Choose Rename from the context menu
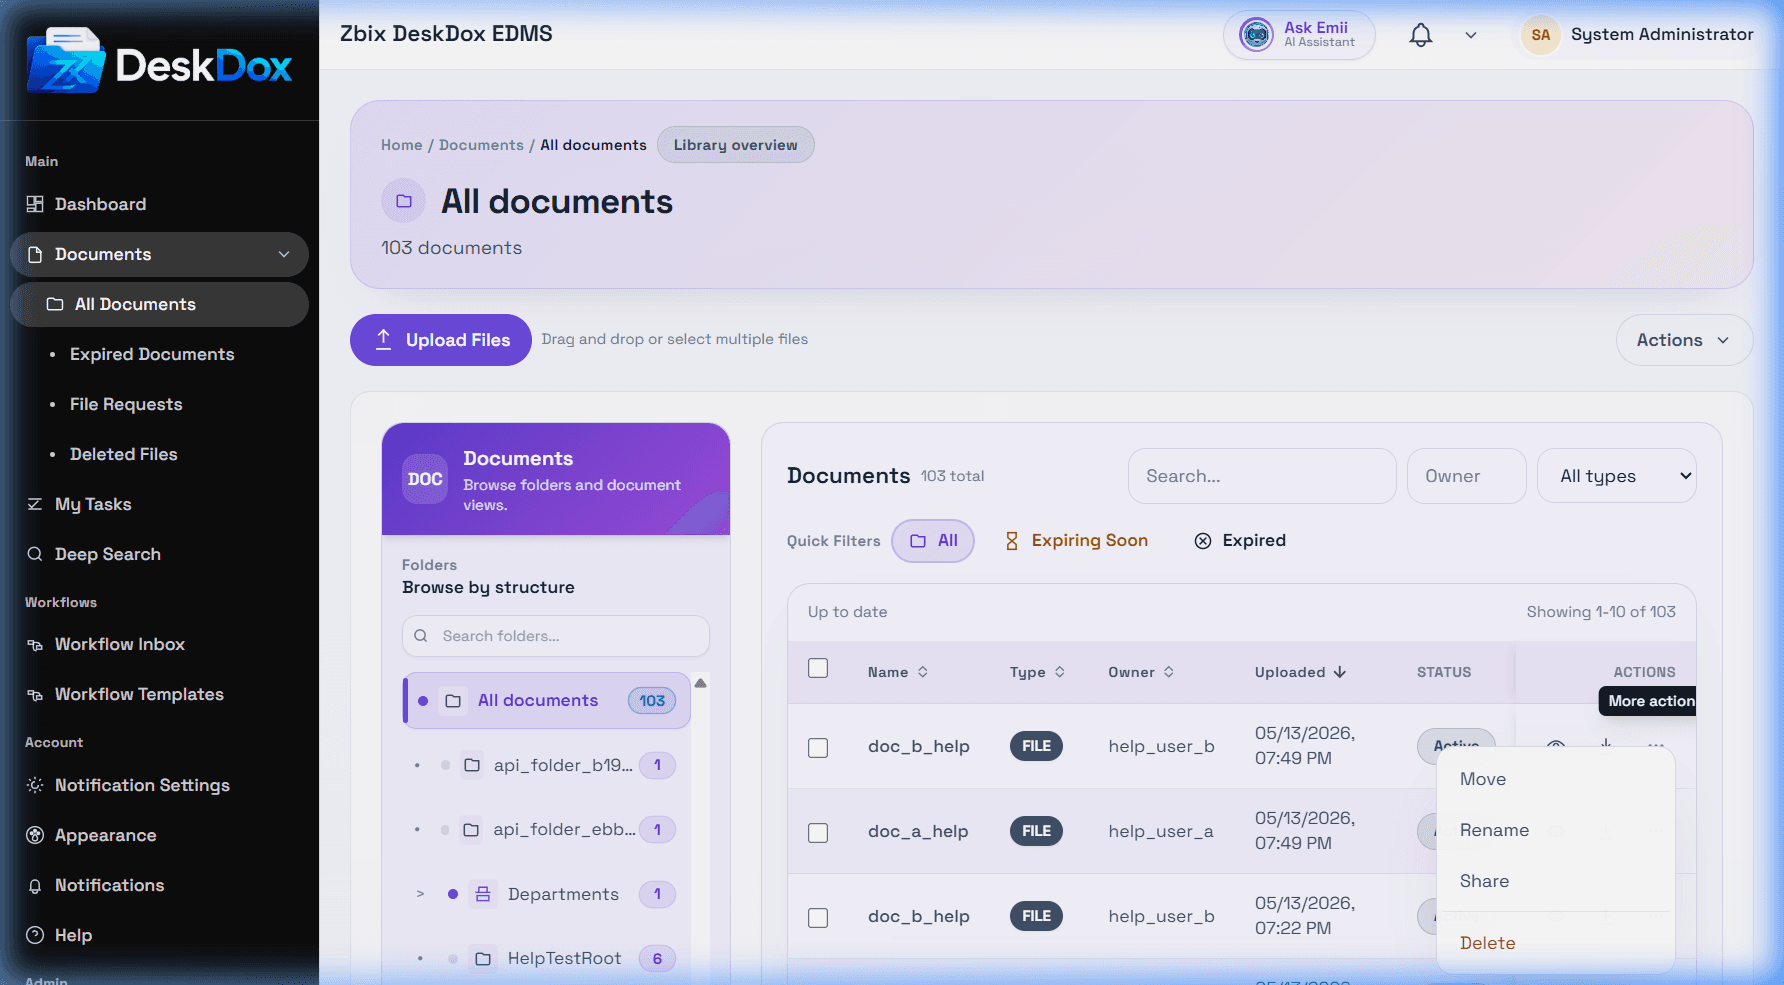 1556,830
